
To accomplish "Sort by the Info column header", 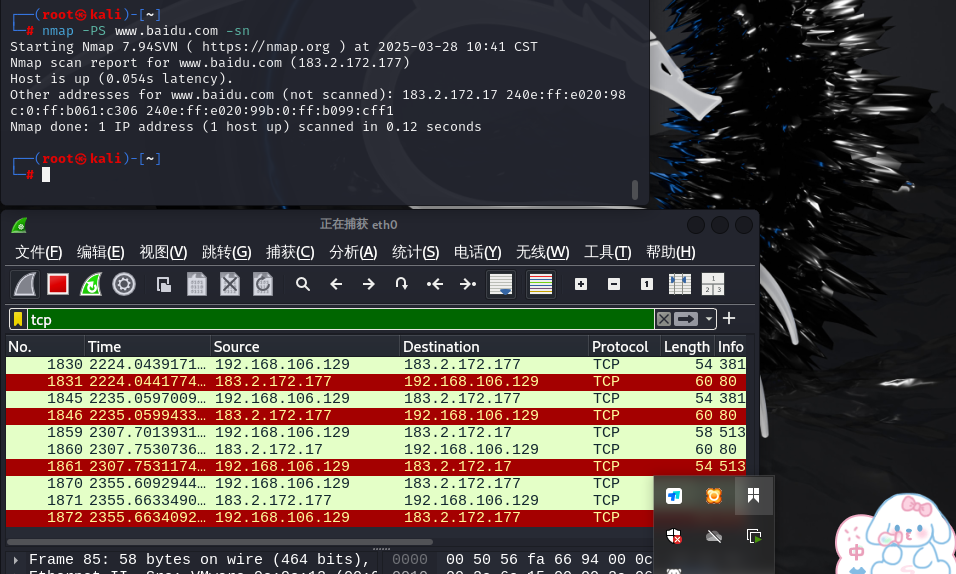I will 730,346.
